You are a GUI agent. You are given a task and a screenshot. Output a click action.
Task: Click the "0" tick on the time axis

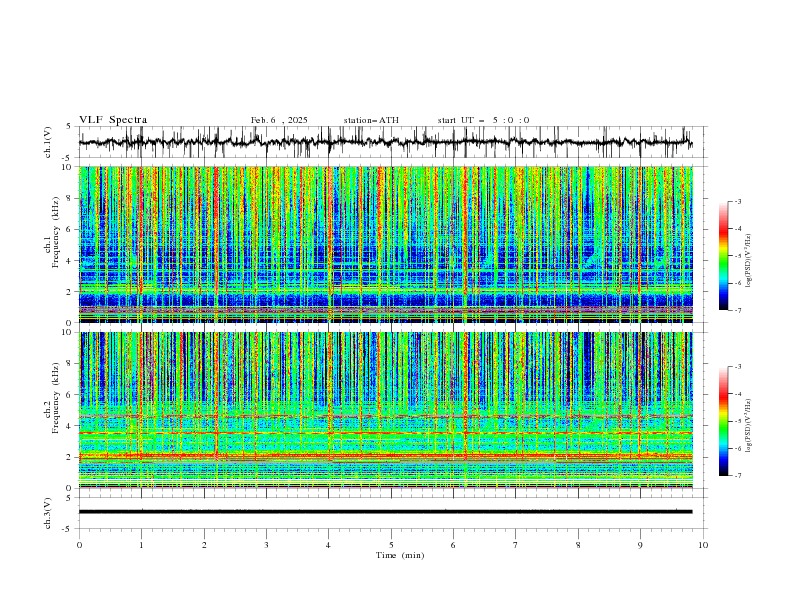79,545
